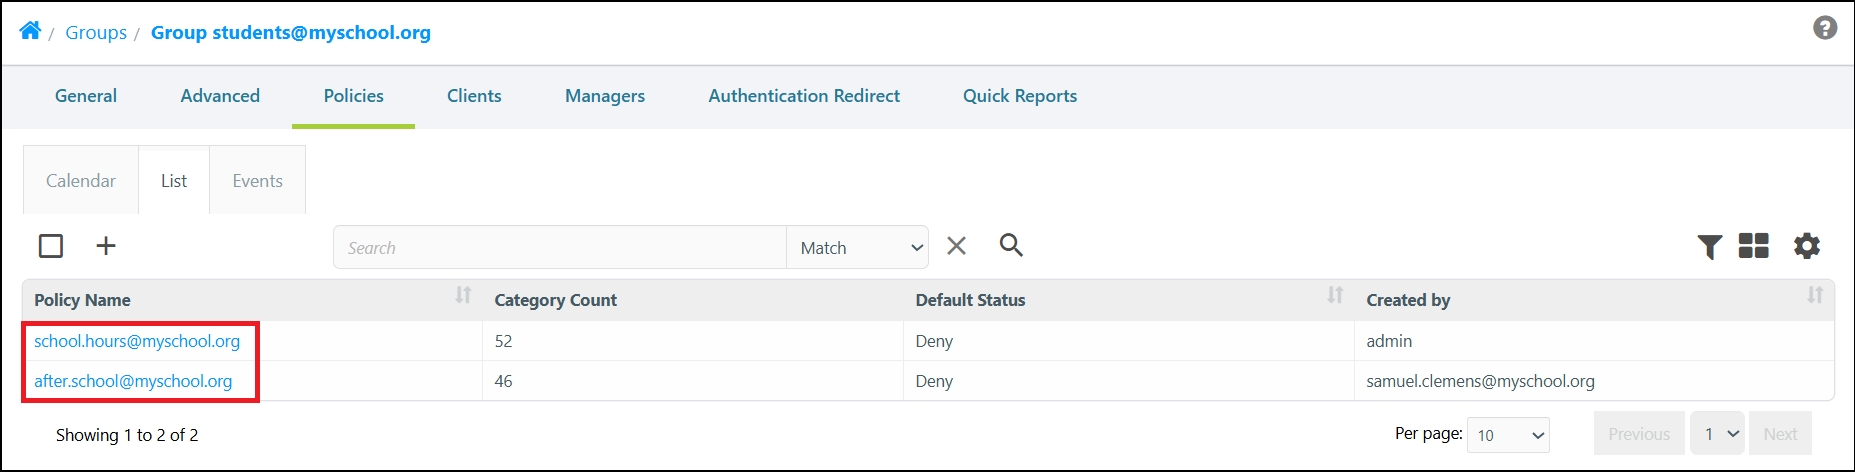This screenshot has width=1855, height=472.
Task: Switch to the grid view icon
Action: 1753,246
